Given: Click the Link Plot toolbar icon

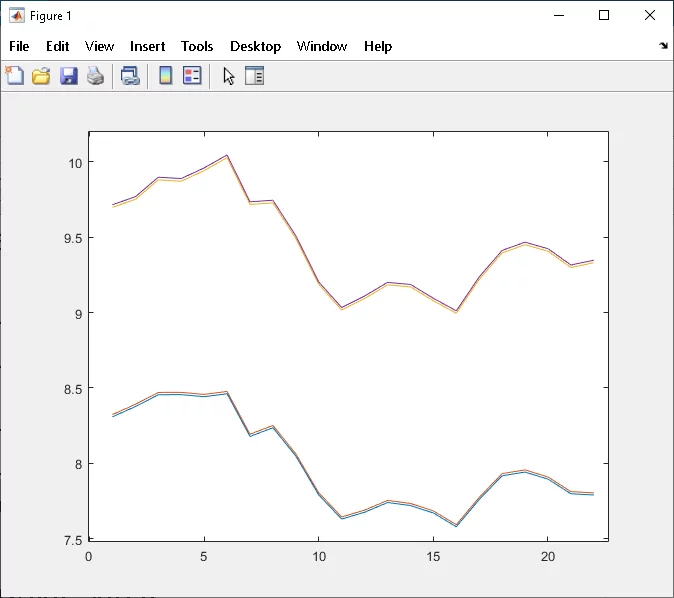Looking at the screenshot, I should [130, 76].
